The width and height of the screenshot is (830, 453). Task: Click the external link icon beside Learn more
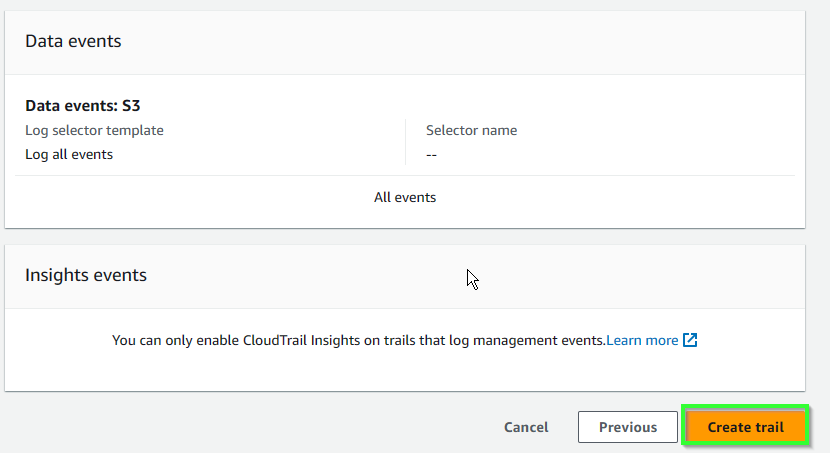coord(690,340)
